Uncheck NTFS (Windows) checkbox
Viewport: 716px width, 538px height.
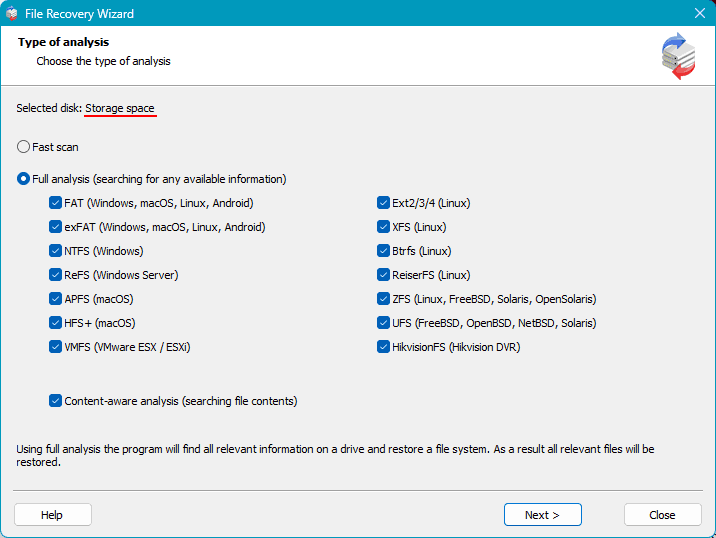(55, 251)
